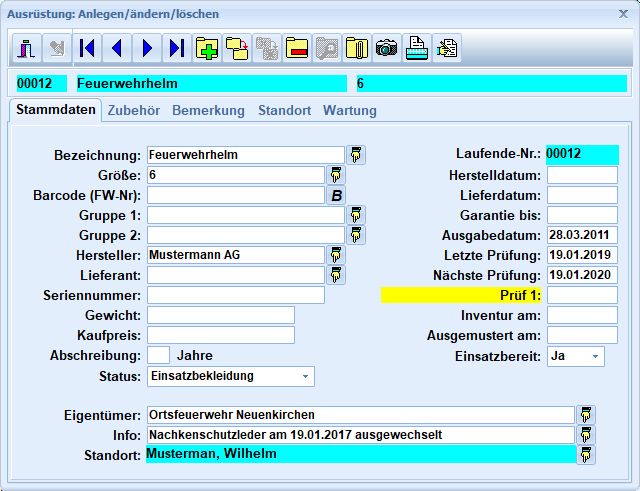640x491 pixels.
Task: Go to the next record
Action: point(147,49)
